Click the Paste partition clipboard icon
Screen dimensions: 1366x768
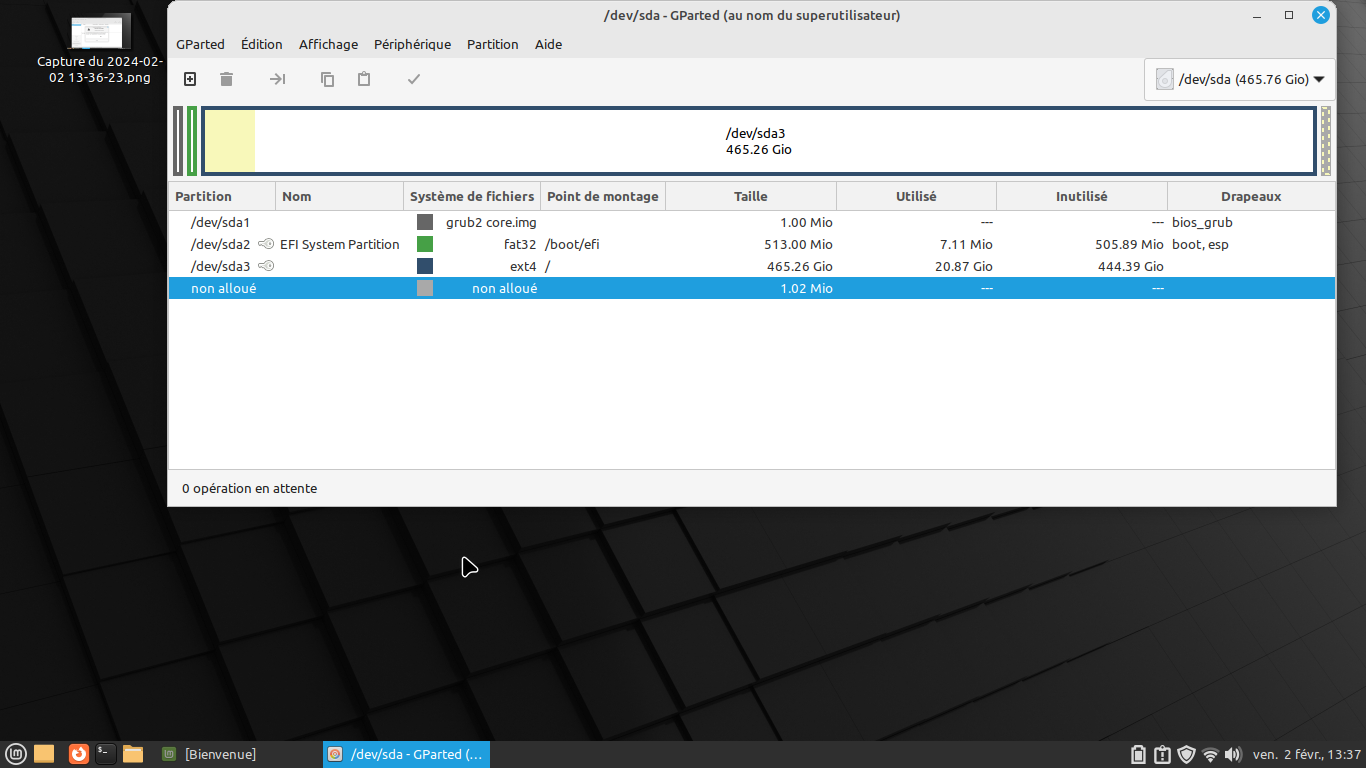coord(364,79)
